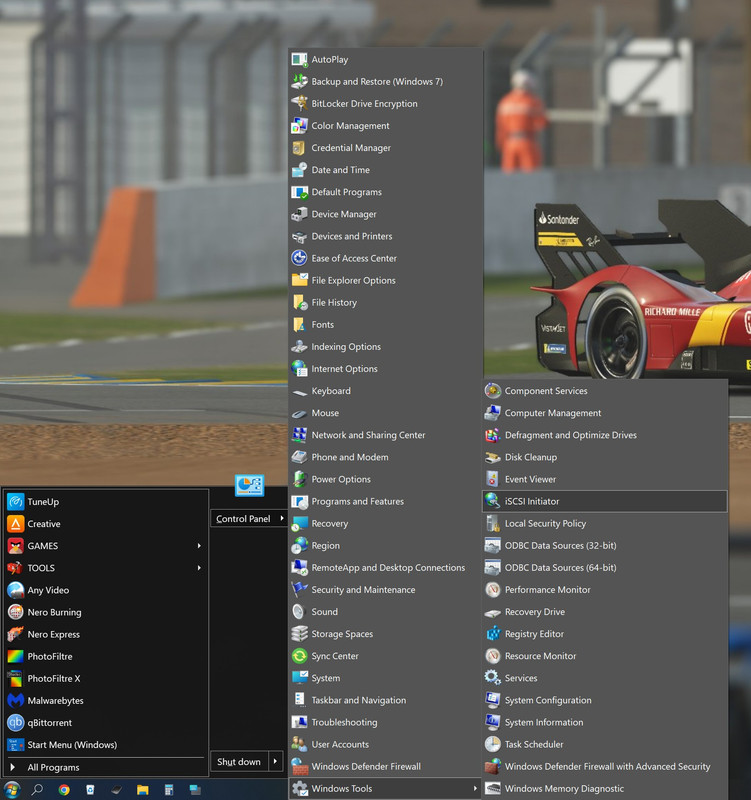Open the Nero Burning icon
The image size is (751, 800).
point(15,612)
